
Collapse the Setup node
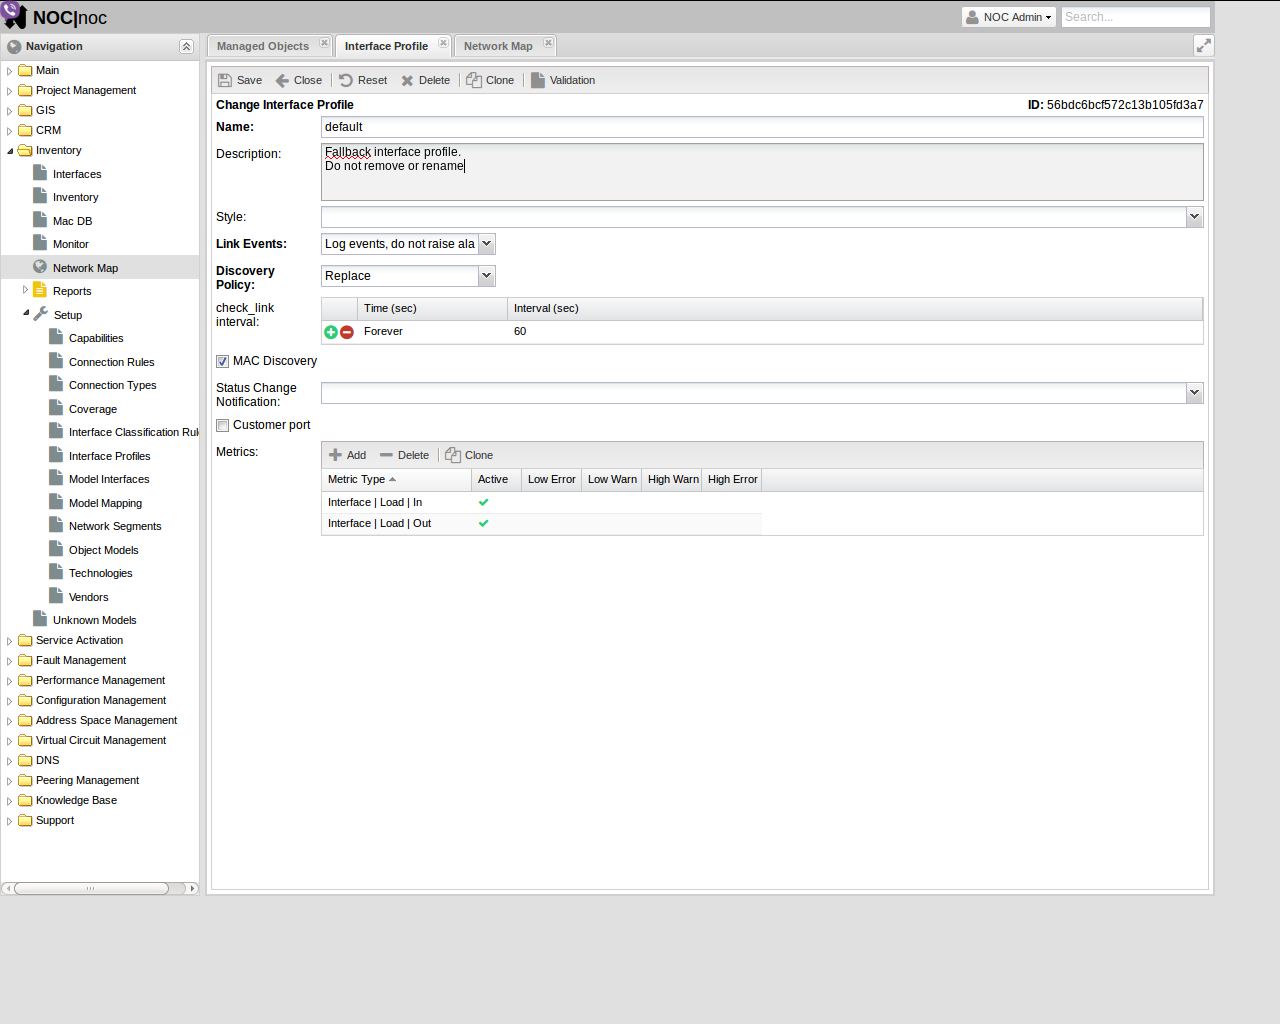click(x=26, y=314)
